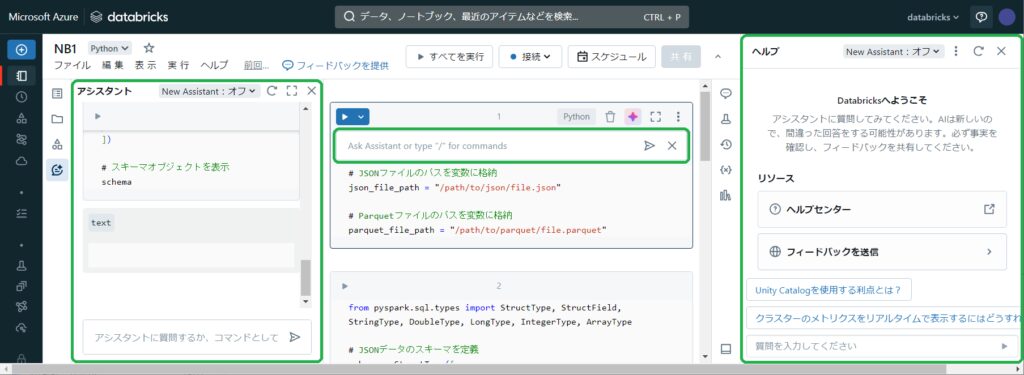Image resolution: width=1024 pixels, height=375 pixels.
Task: Close the inline Ask Assistant box
Action: coord(672,146)
